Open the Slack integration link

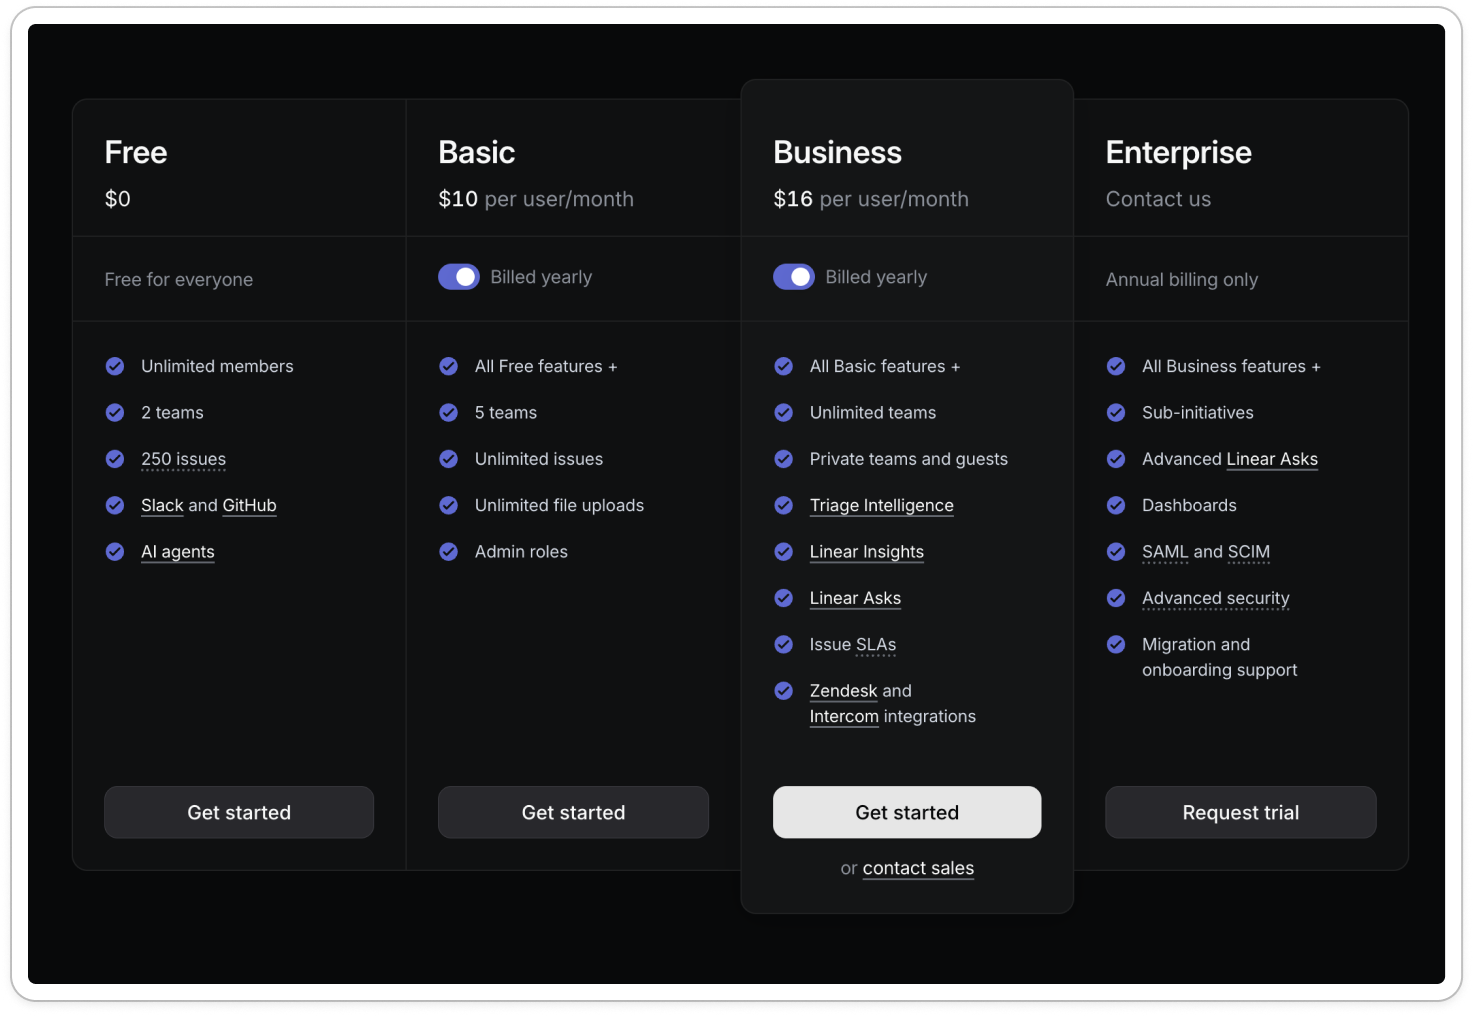coord(162,506)
